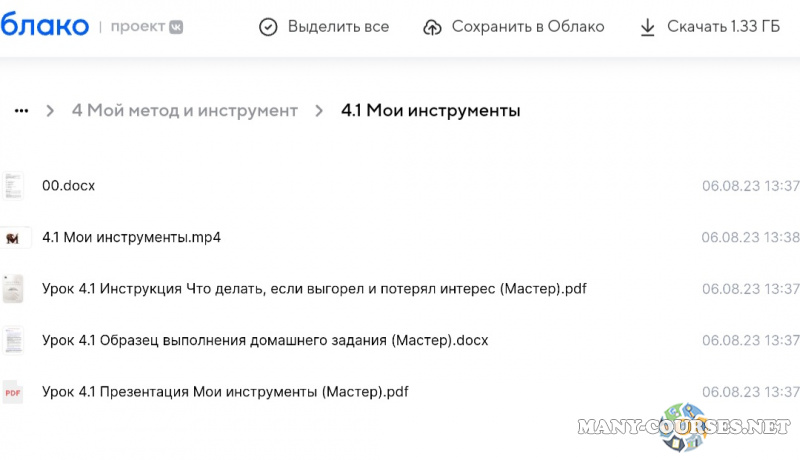This screenshot has width=800, height=460.
Task: Go to "4 Мой метод и инструмент" folder
Action: [184, 111]
